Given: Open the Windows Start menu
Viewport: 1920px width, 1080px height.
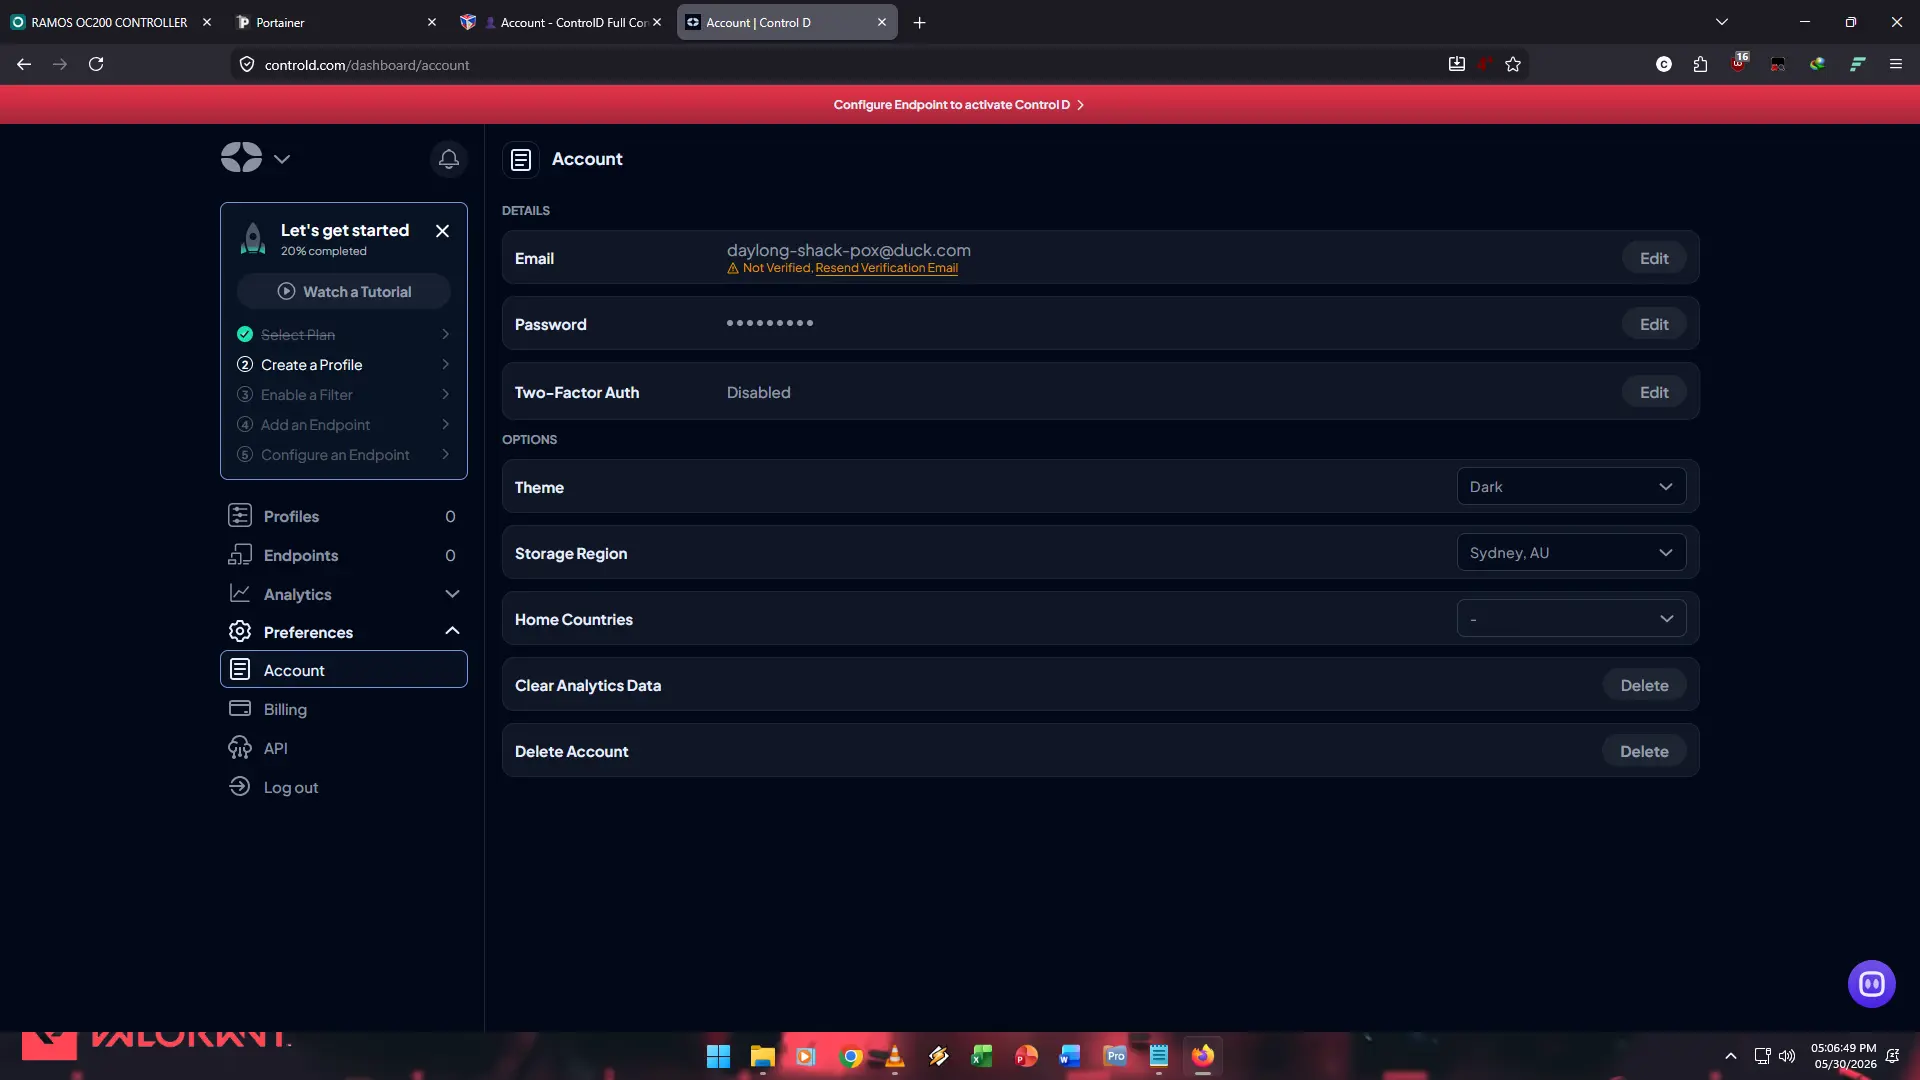Looking at the screenshot, I should click(718, 1056).
